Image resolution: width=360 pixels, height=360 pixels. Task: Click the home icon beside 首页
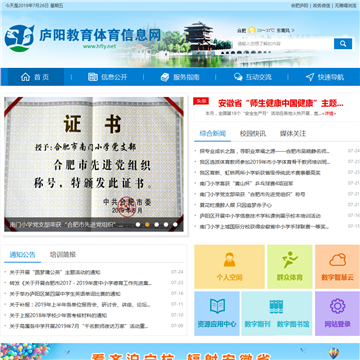coord(25,77)
